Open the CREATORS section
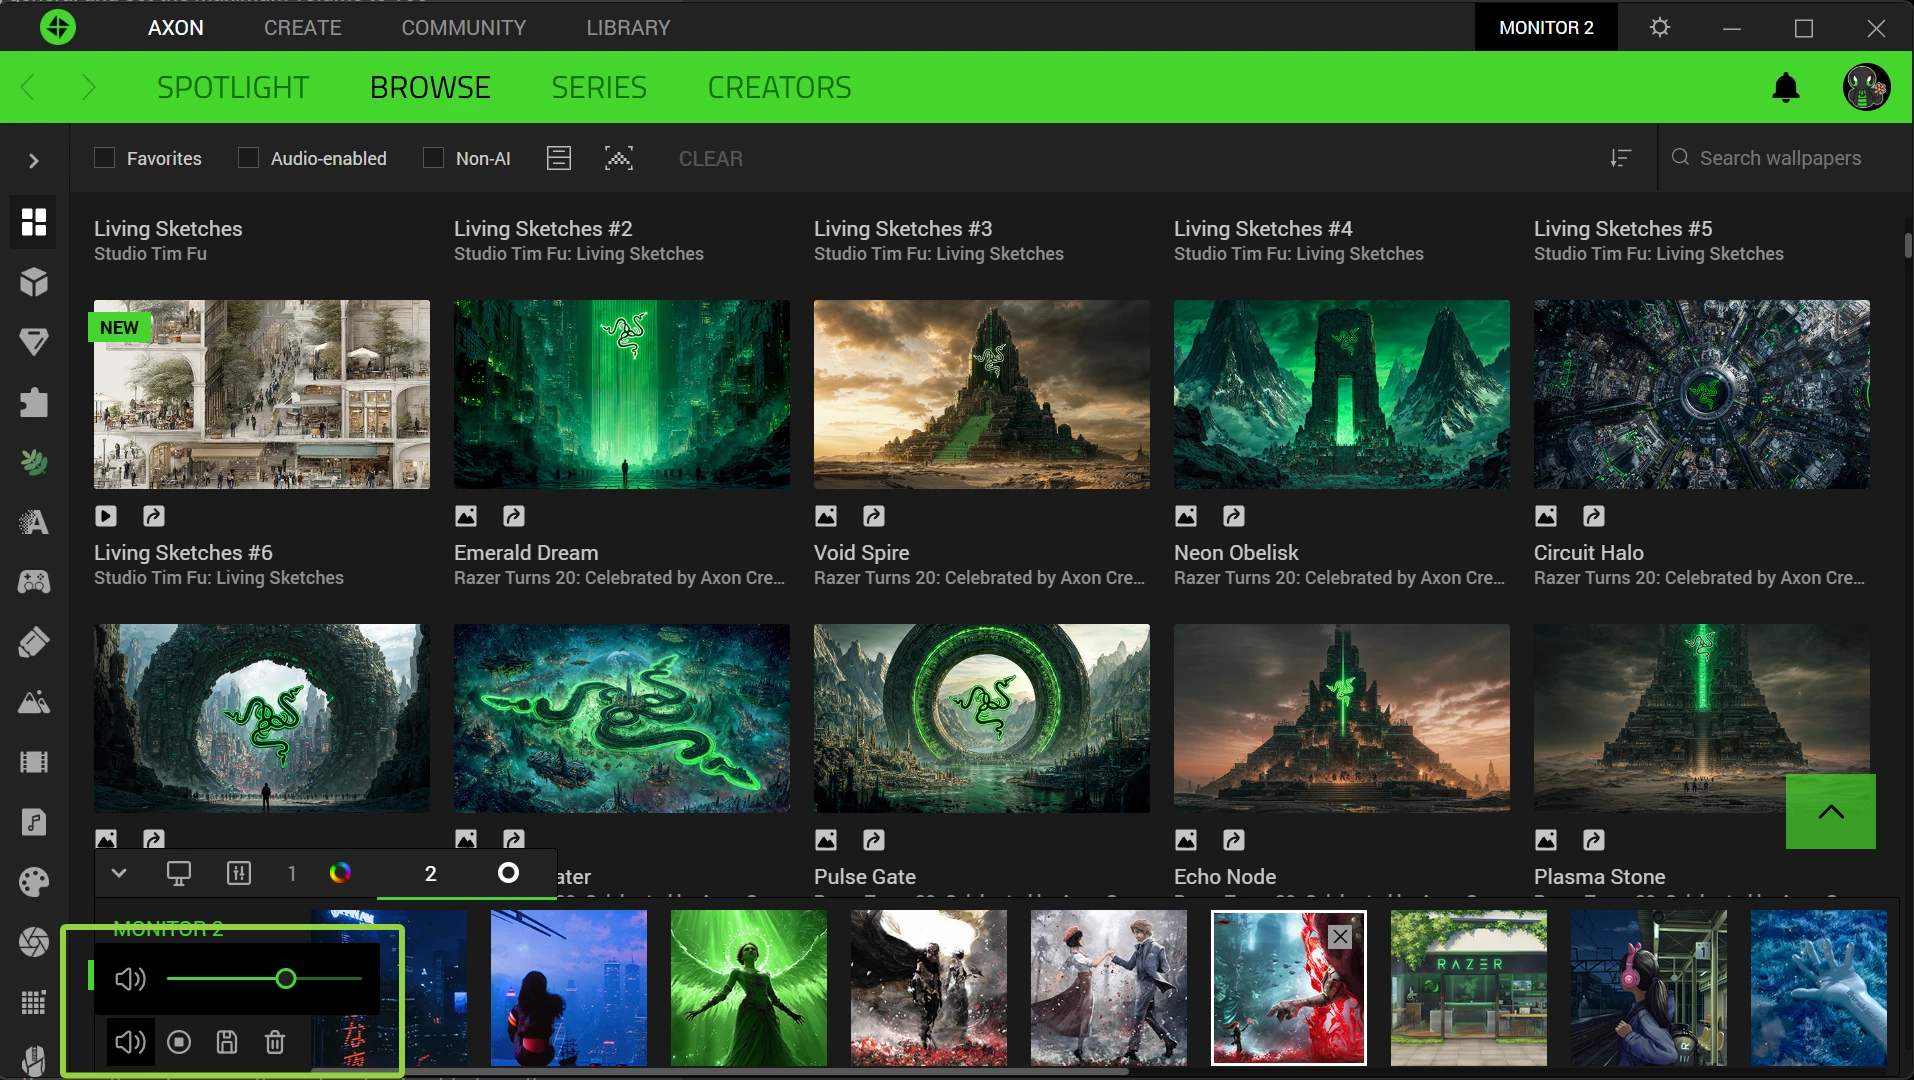 click(x=780, y=88)
